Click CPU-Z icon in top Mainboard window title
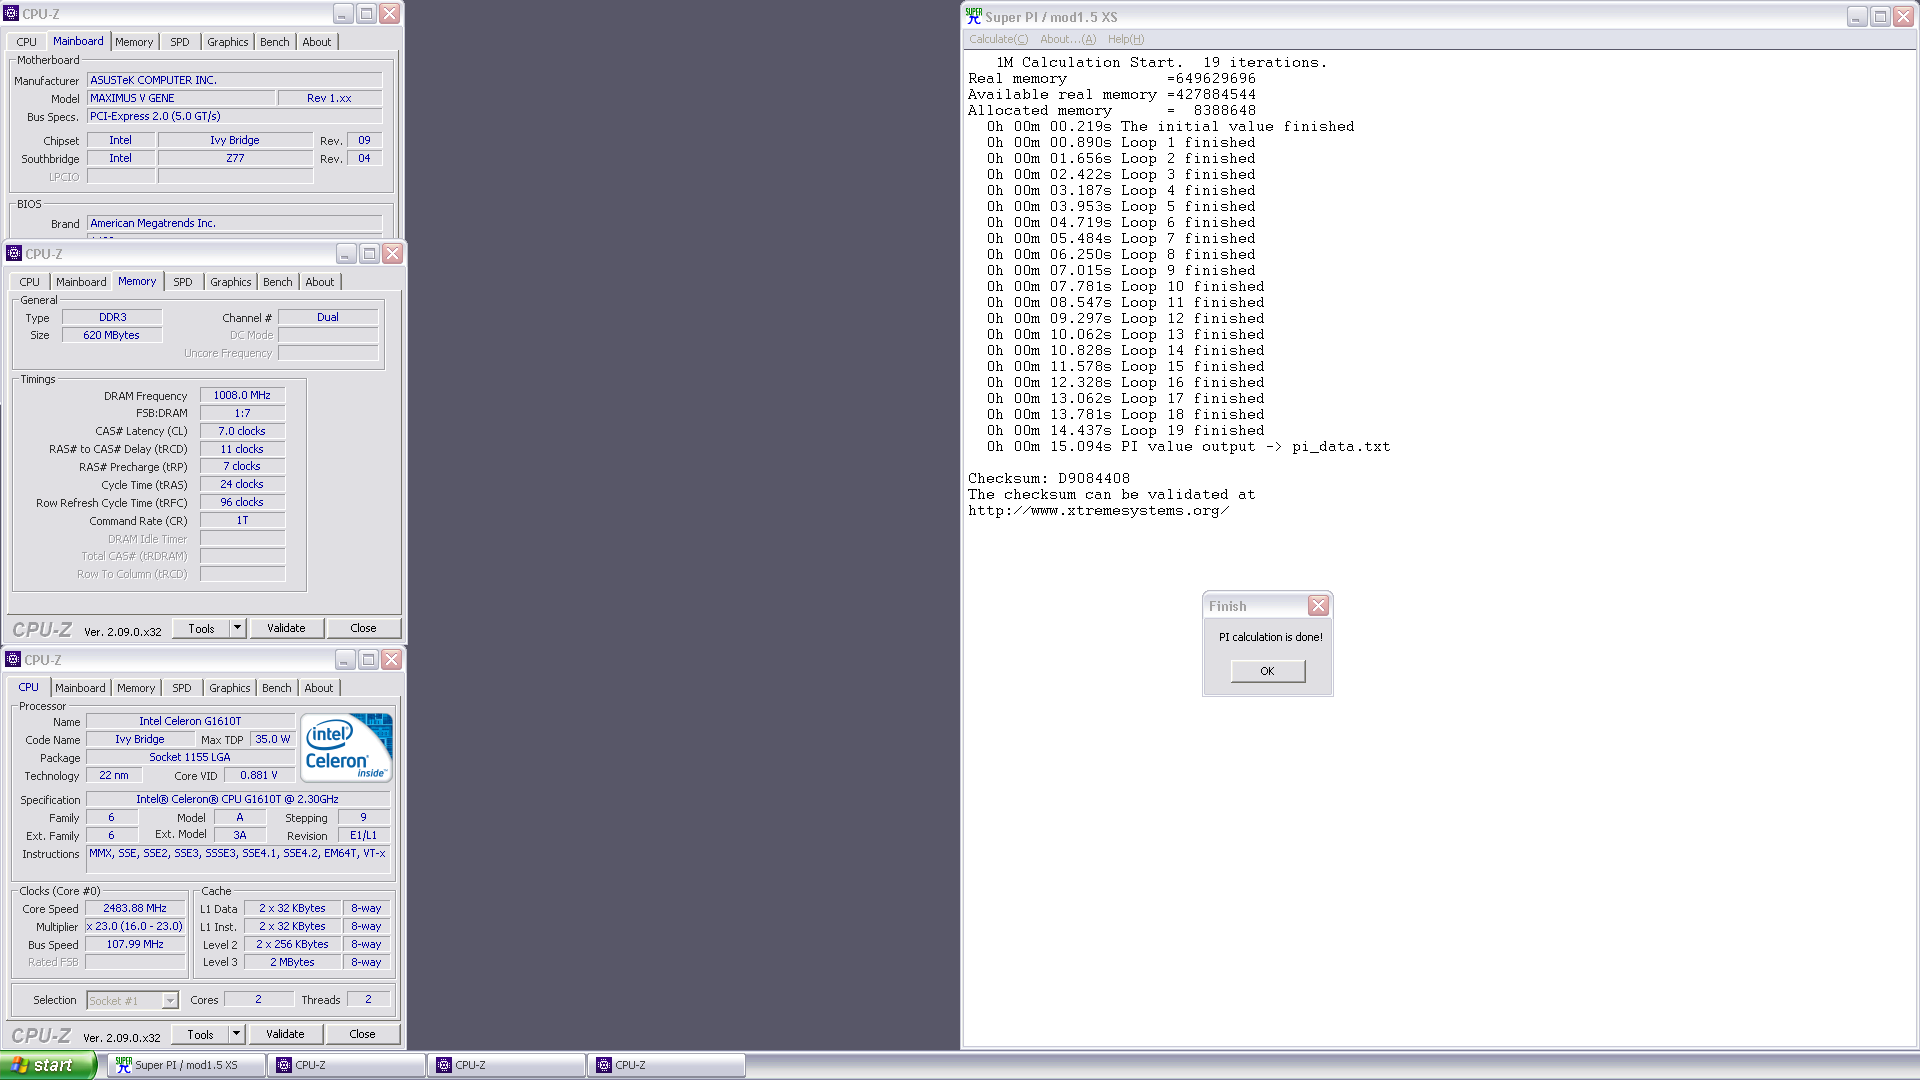This screenshot has height=1080, width=1920. (12, 14)
